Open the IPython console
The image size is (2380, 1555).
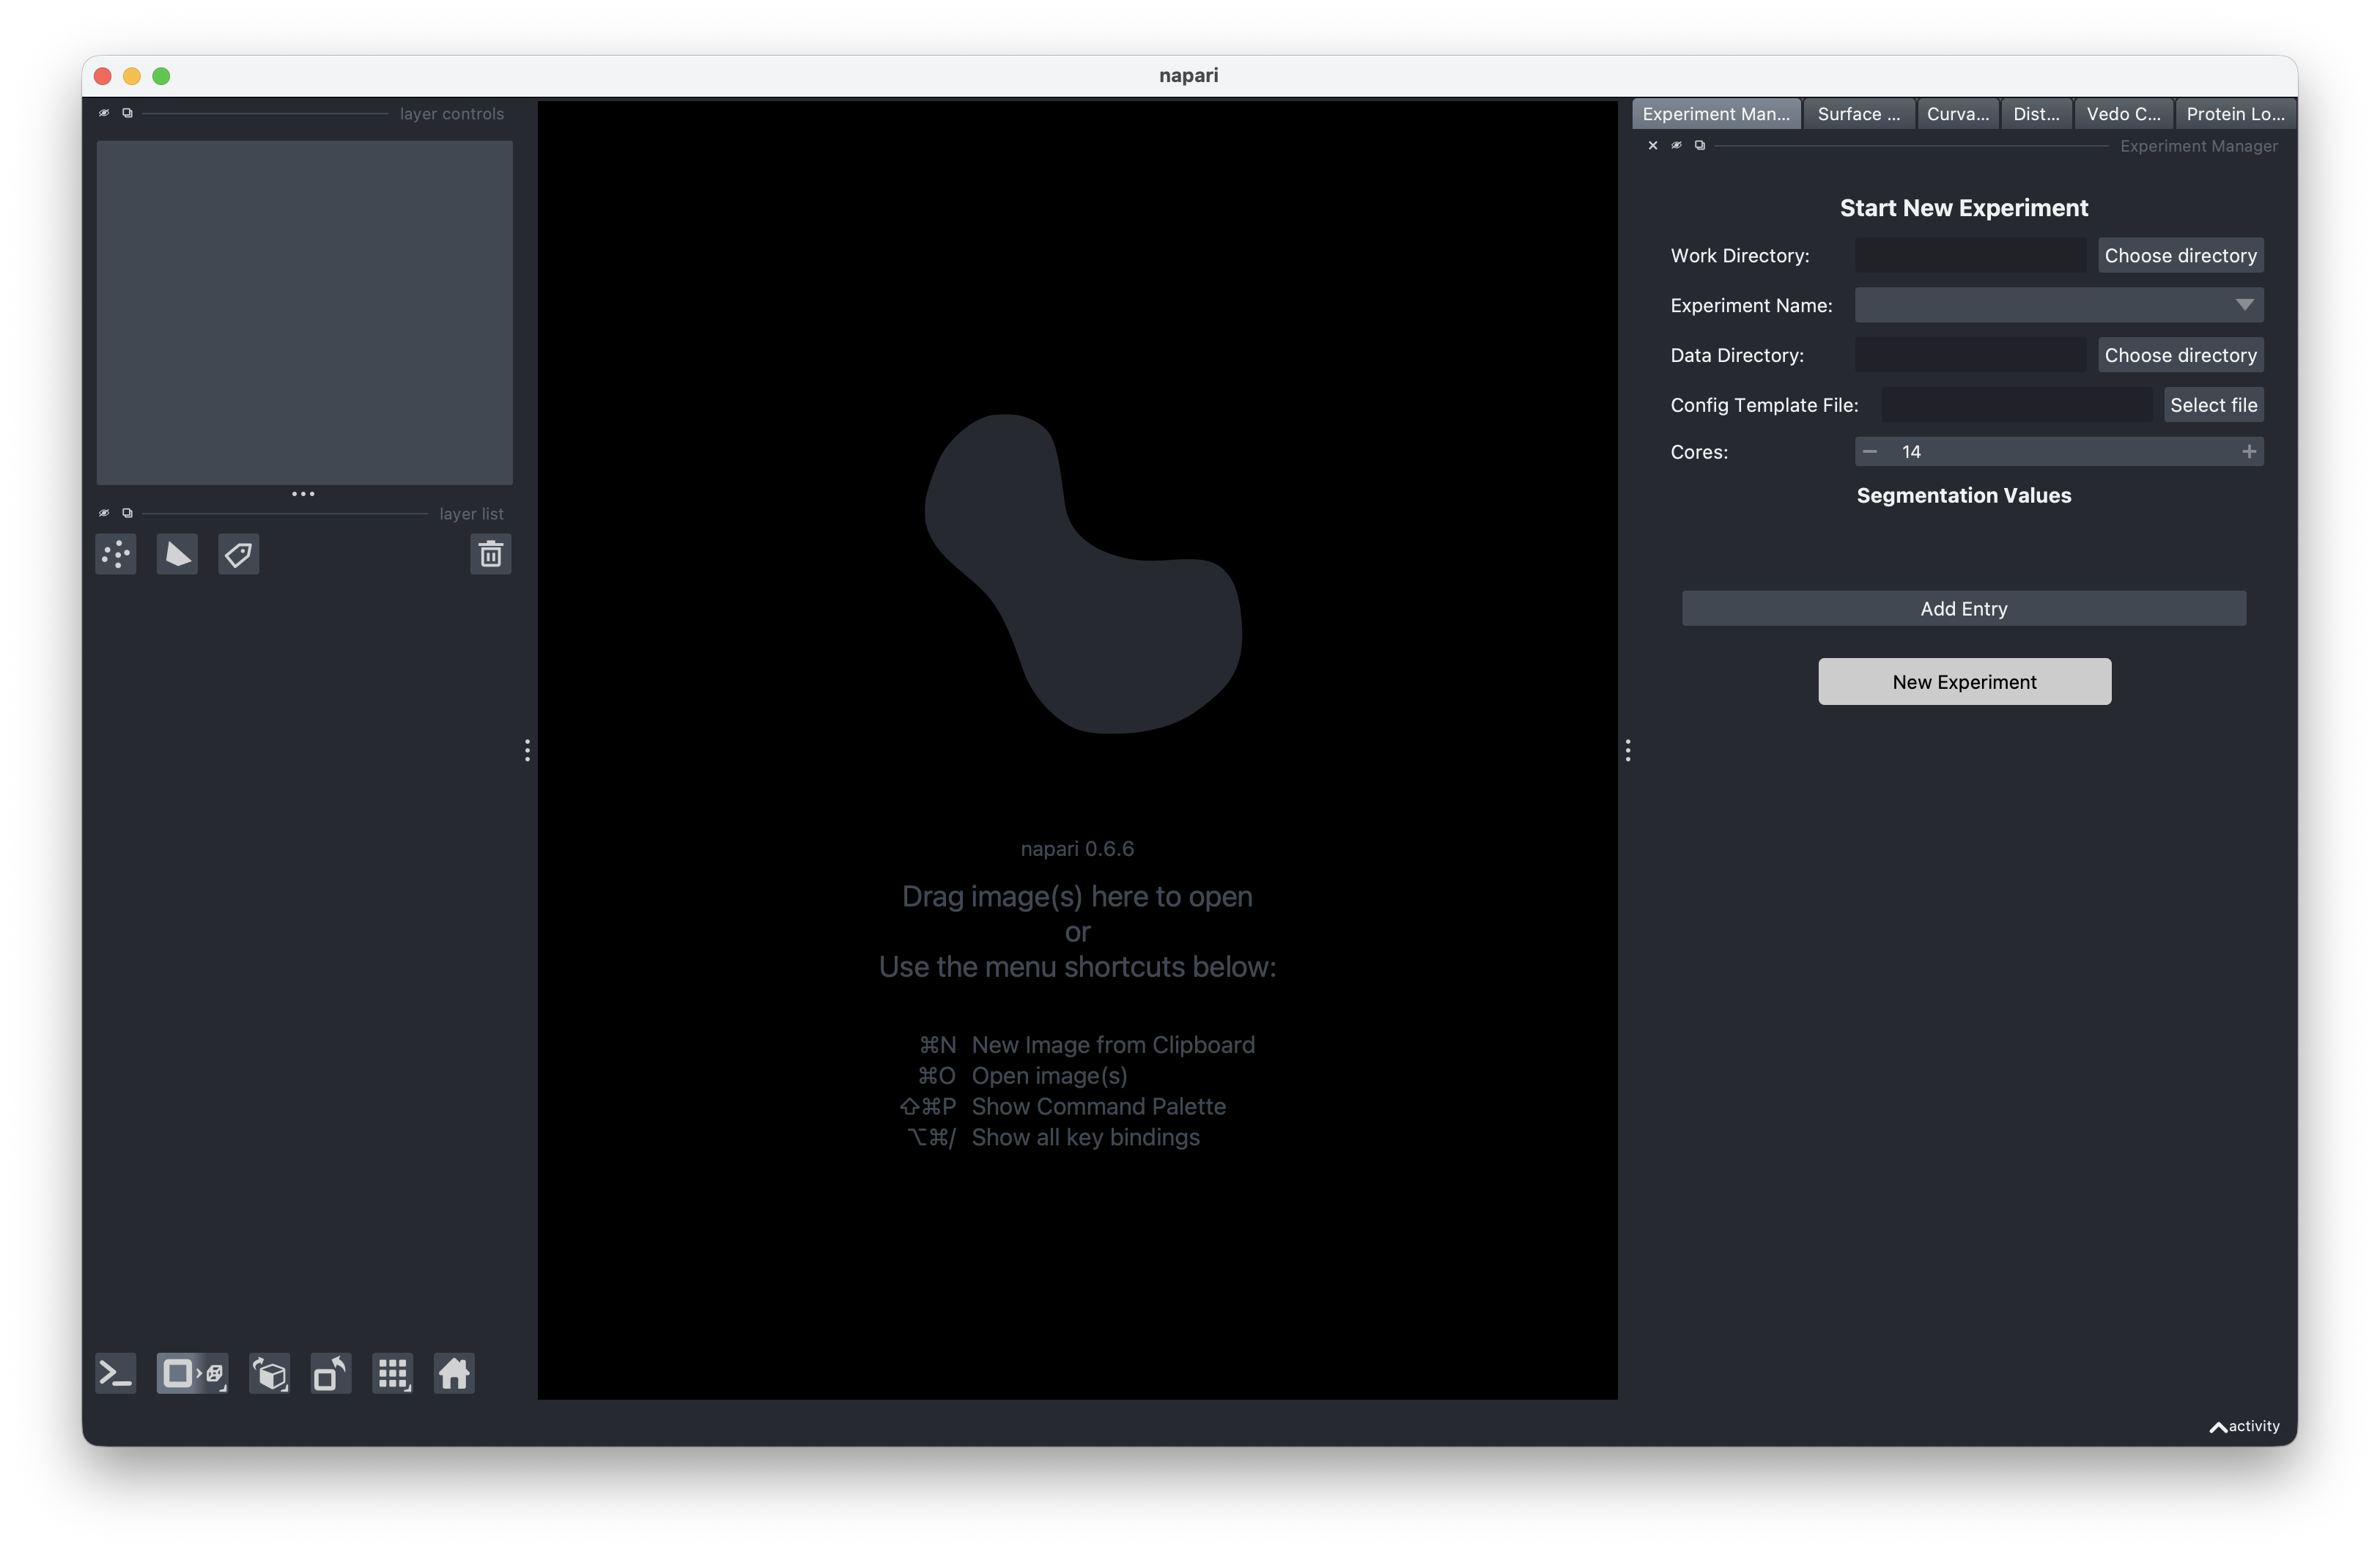click(116, 1373)
